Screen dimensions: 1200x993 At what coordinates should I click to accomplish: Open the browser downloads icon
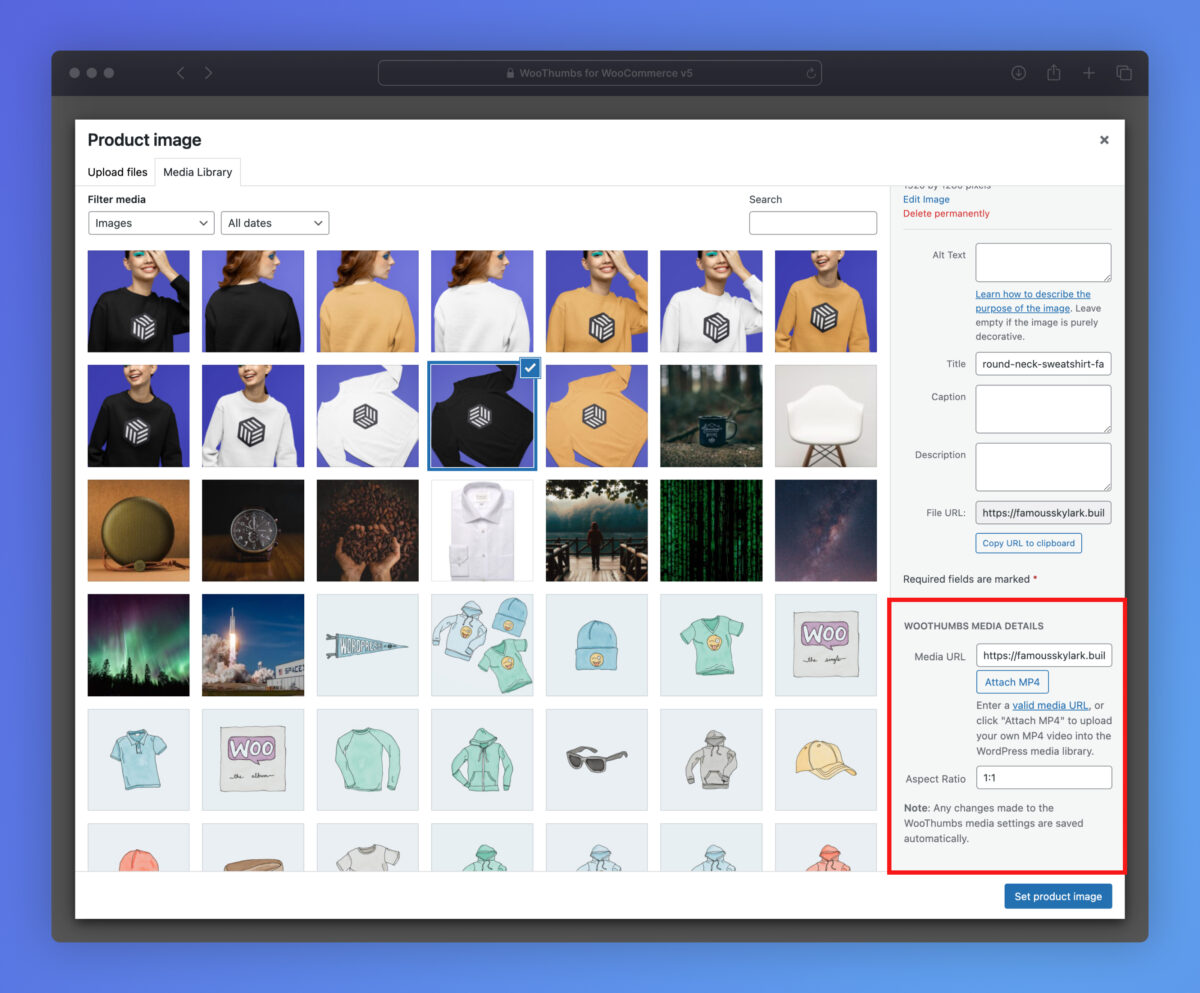tap(1018, 73)
